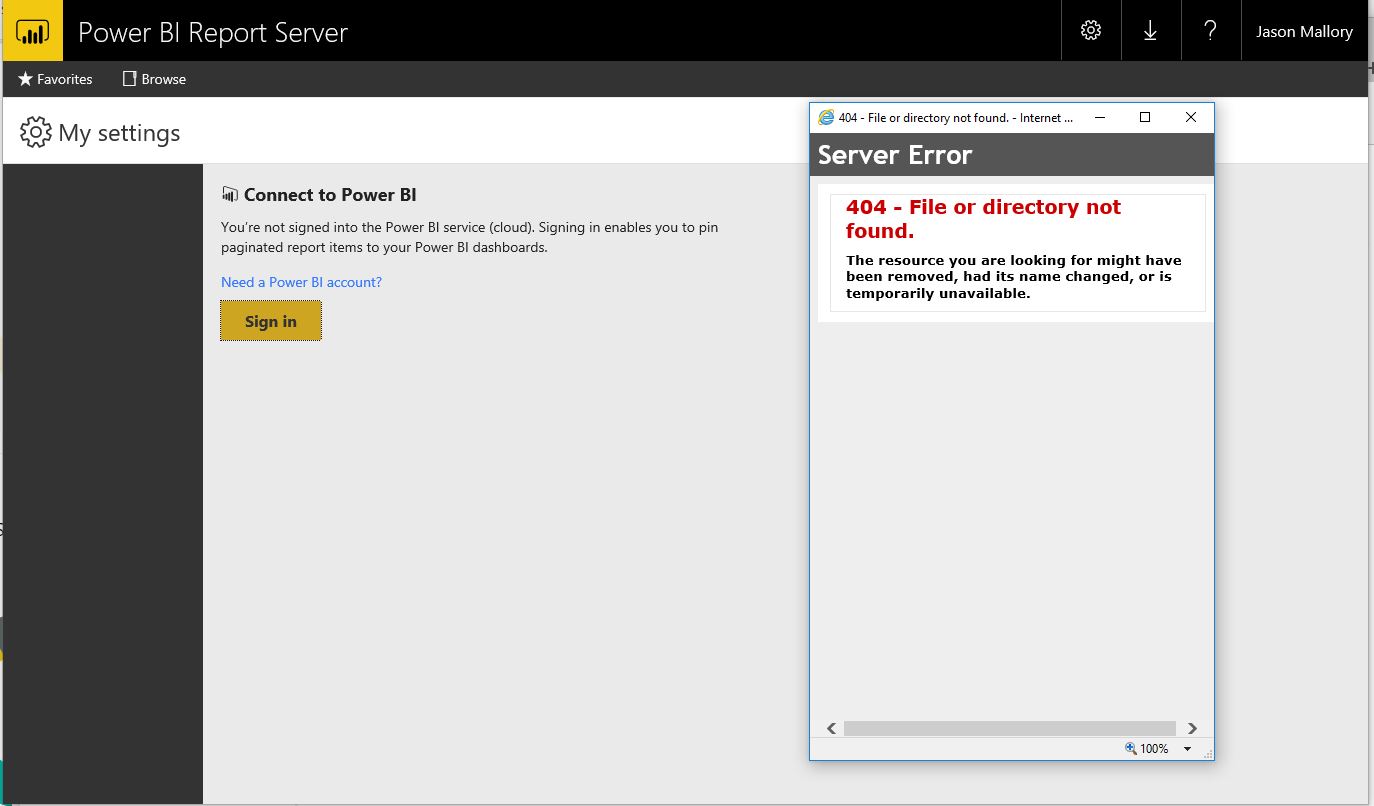1374x806 pixels.
Task: Click the Power BI logo icon
Action: pyautogui.click(x=33, y=31)
